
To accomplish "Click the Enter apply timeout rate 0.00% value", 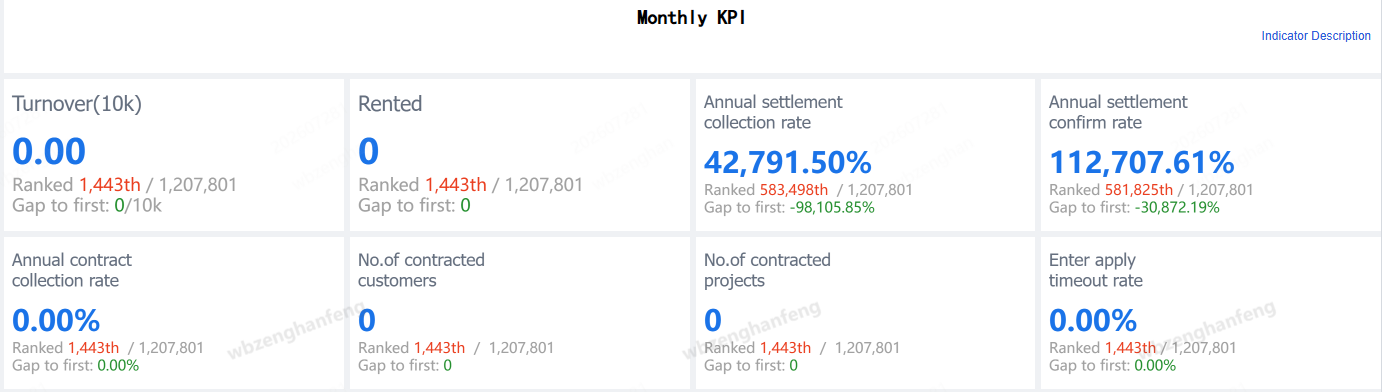I will point(1093,320).
